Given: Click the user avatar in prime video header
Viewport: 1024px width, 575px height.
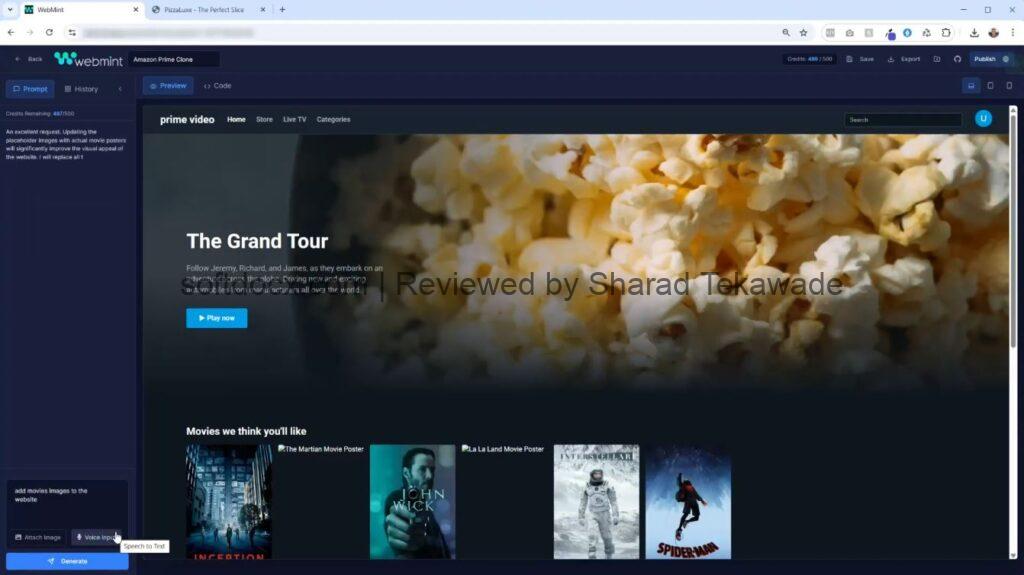Looking at the screenshot, I should (983, 119).
